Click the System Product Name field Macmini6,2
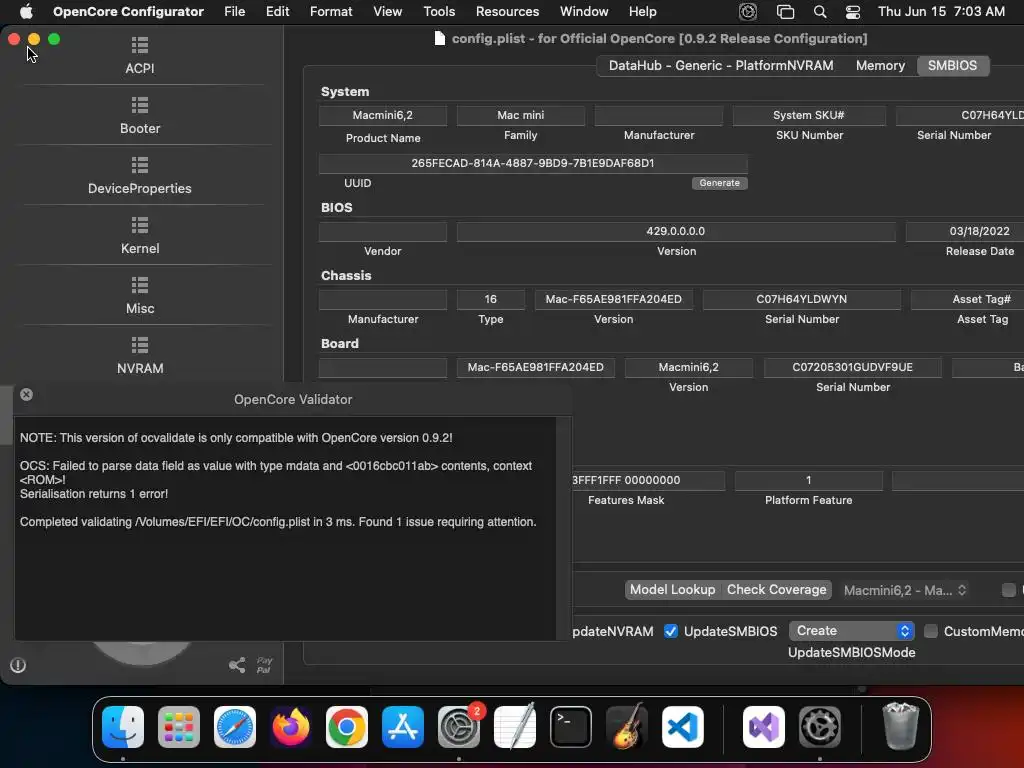This screenshot has width=1024, height=768. 383,115
